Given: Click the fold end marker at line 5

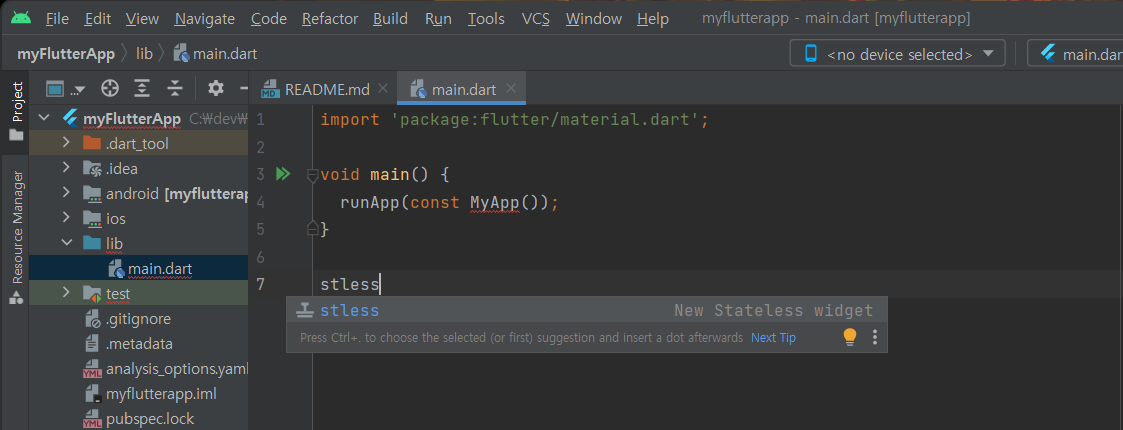Looking at the screenshot, I should (x=312, y=229).
